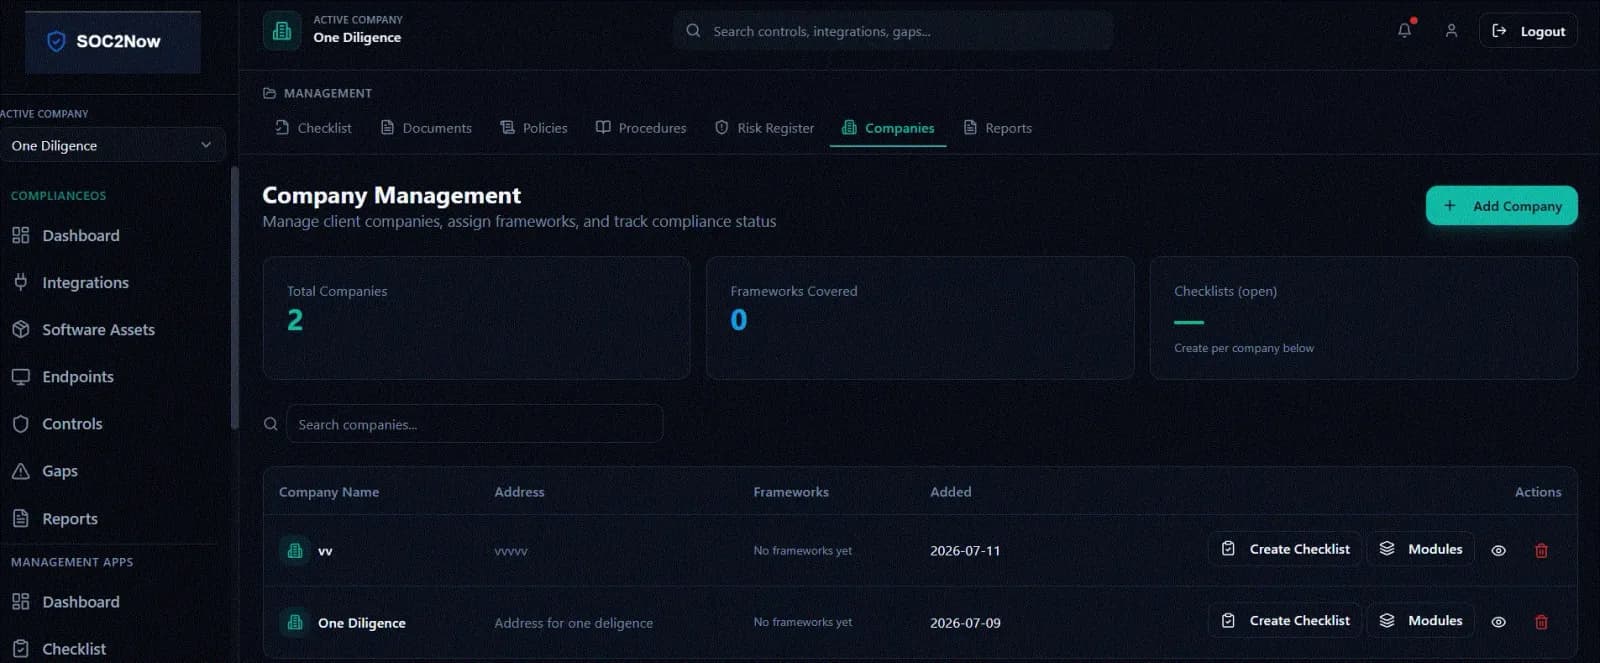
Task: Click the Frameworks column header
Action: (x=791, y=492)
